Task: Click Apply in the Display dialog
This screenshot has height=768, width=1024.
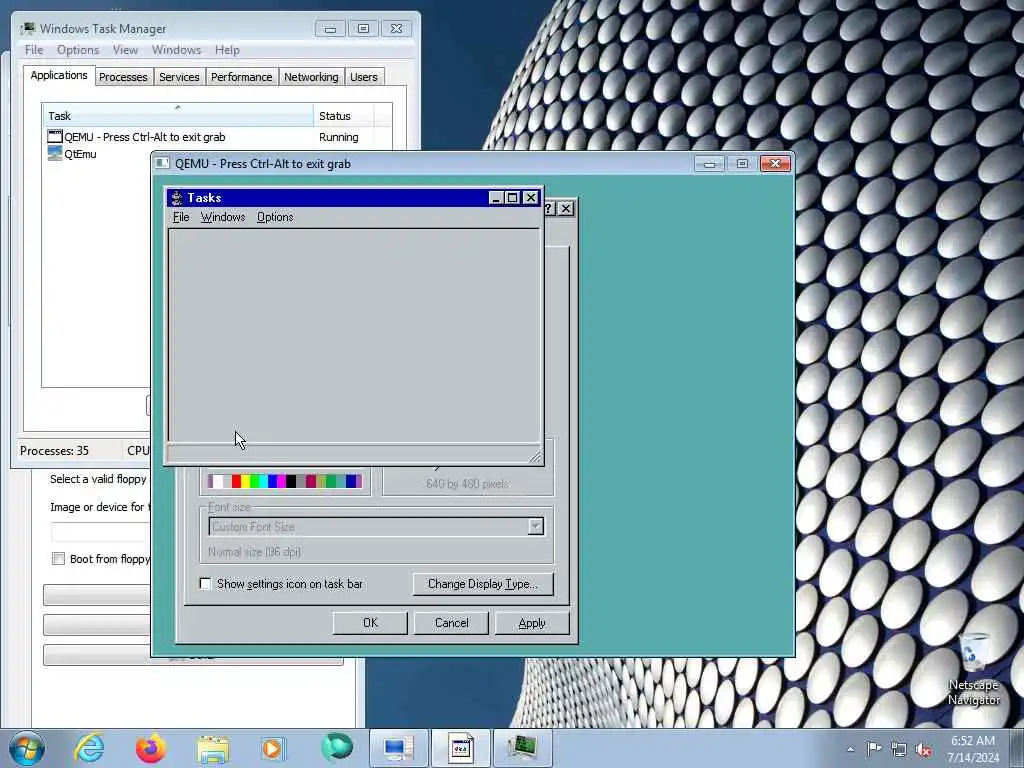Action: click(x=532, y=623)
